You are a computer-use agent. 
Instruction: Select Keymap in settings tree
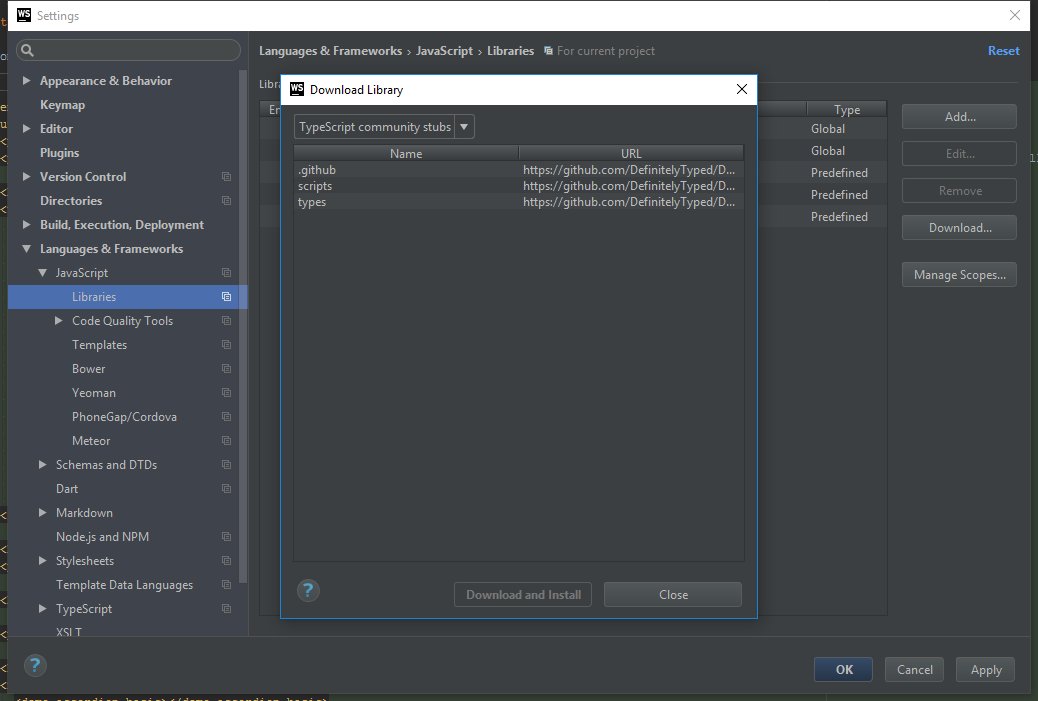[62, 105]
